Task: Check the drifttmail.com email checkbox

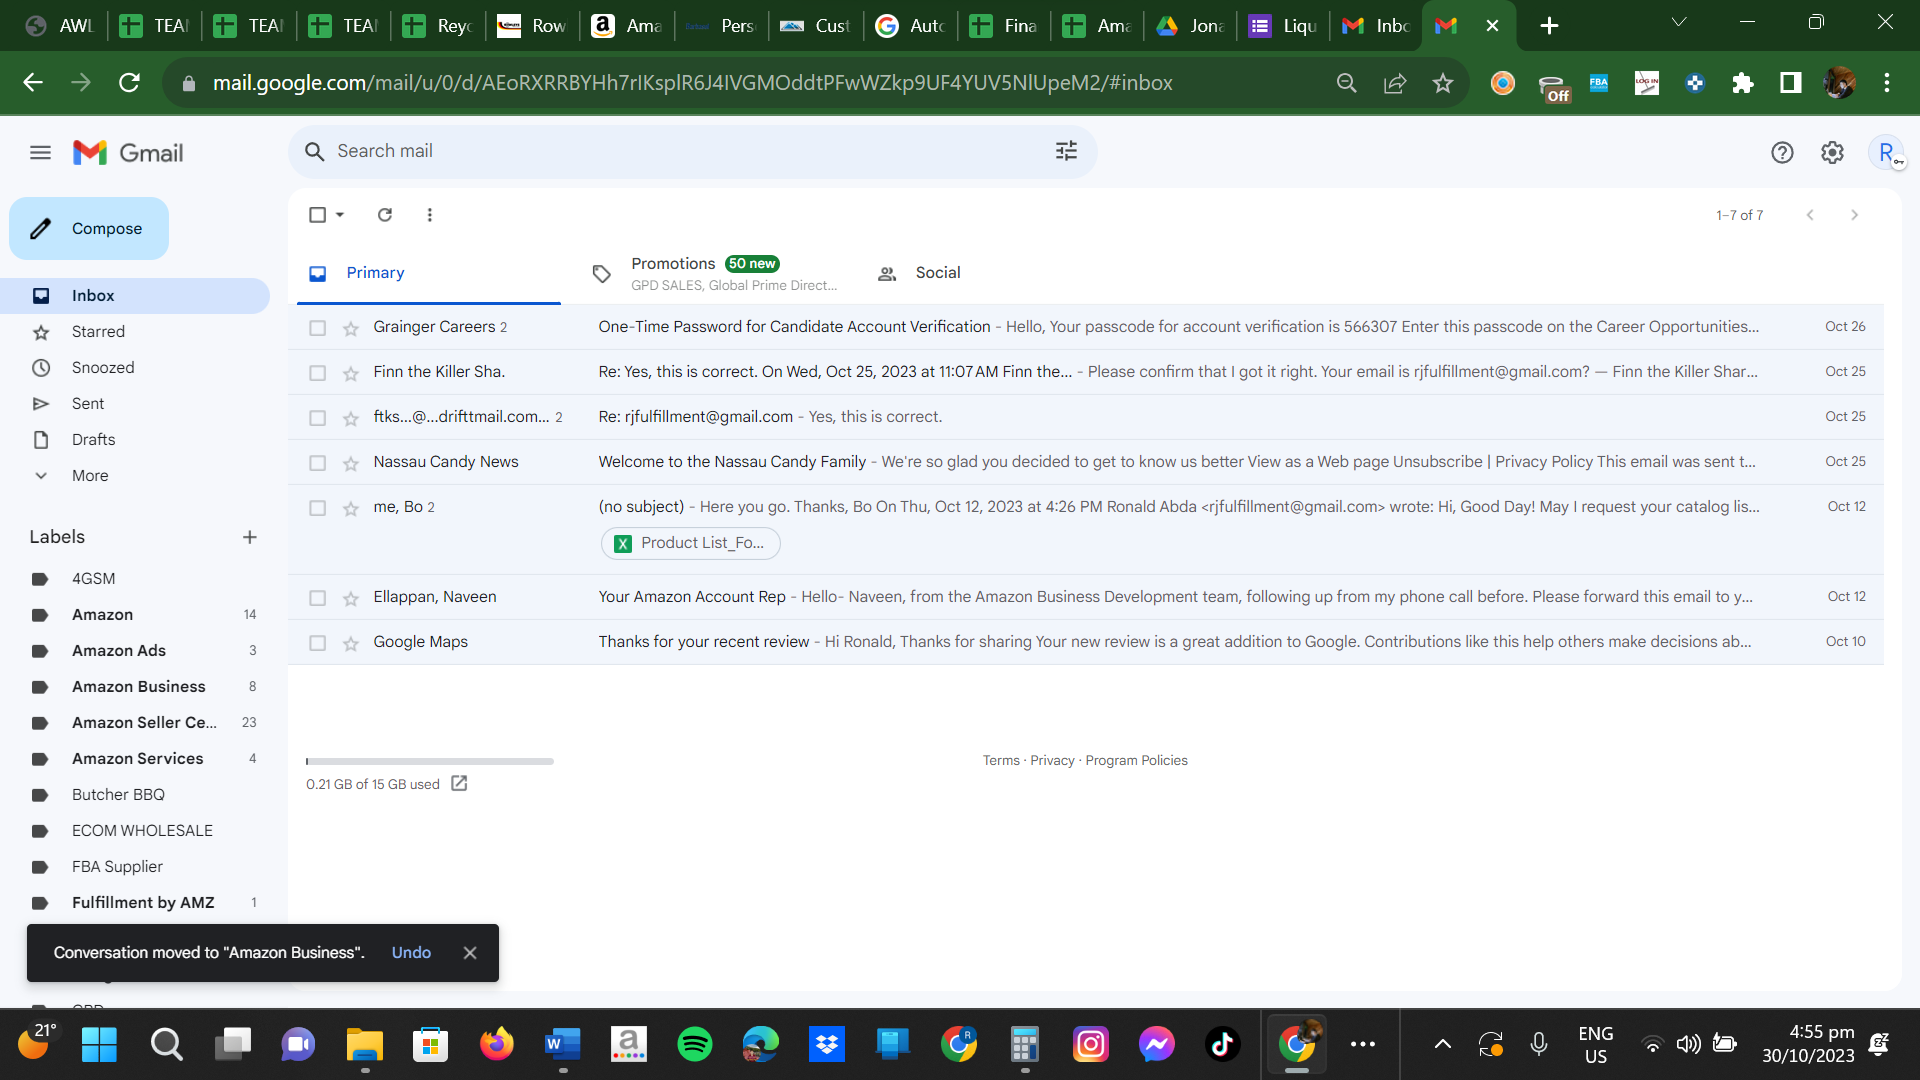Action: [318, 418]
